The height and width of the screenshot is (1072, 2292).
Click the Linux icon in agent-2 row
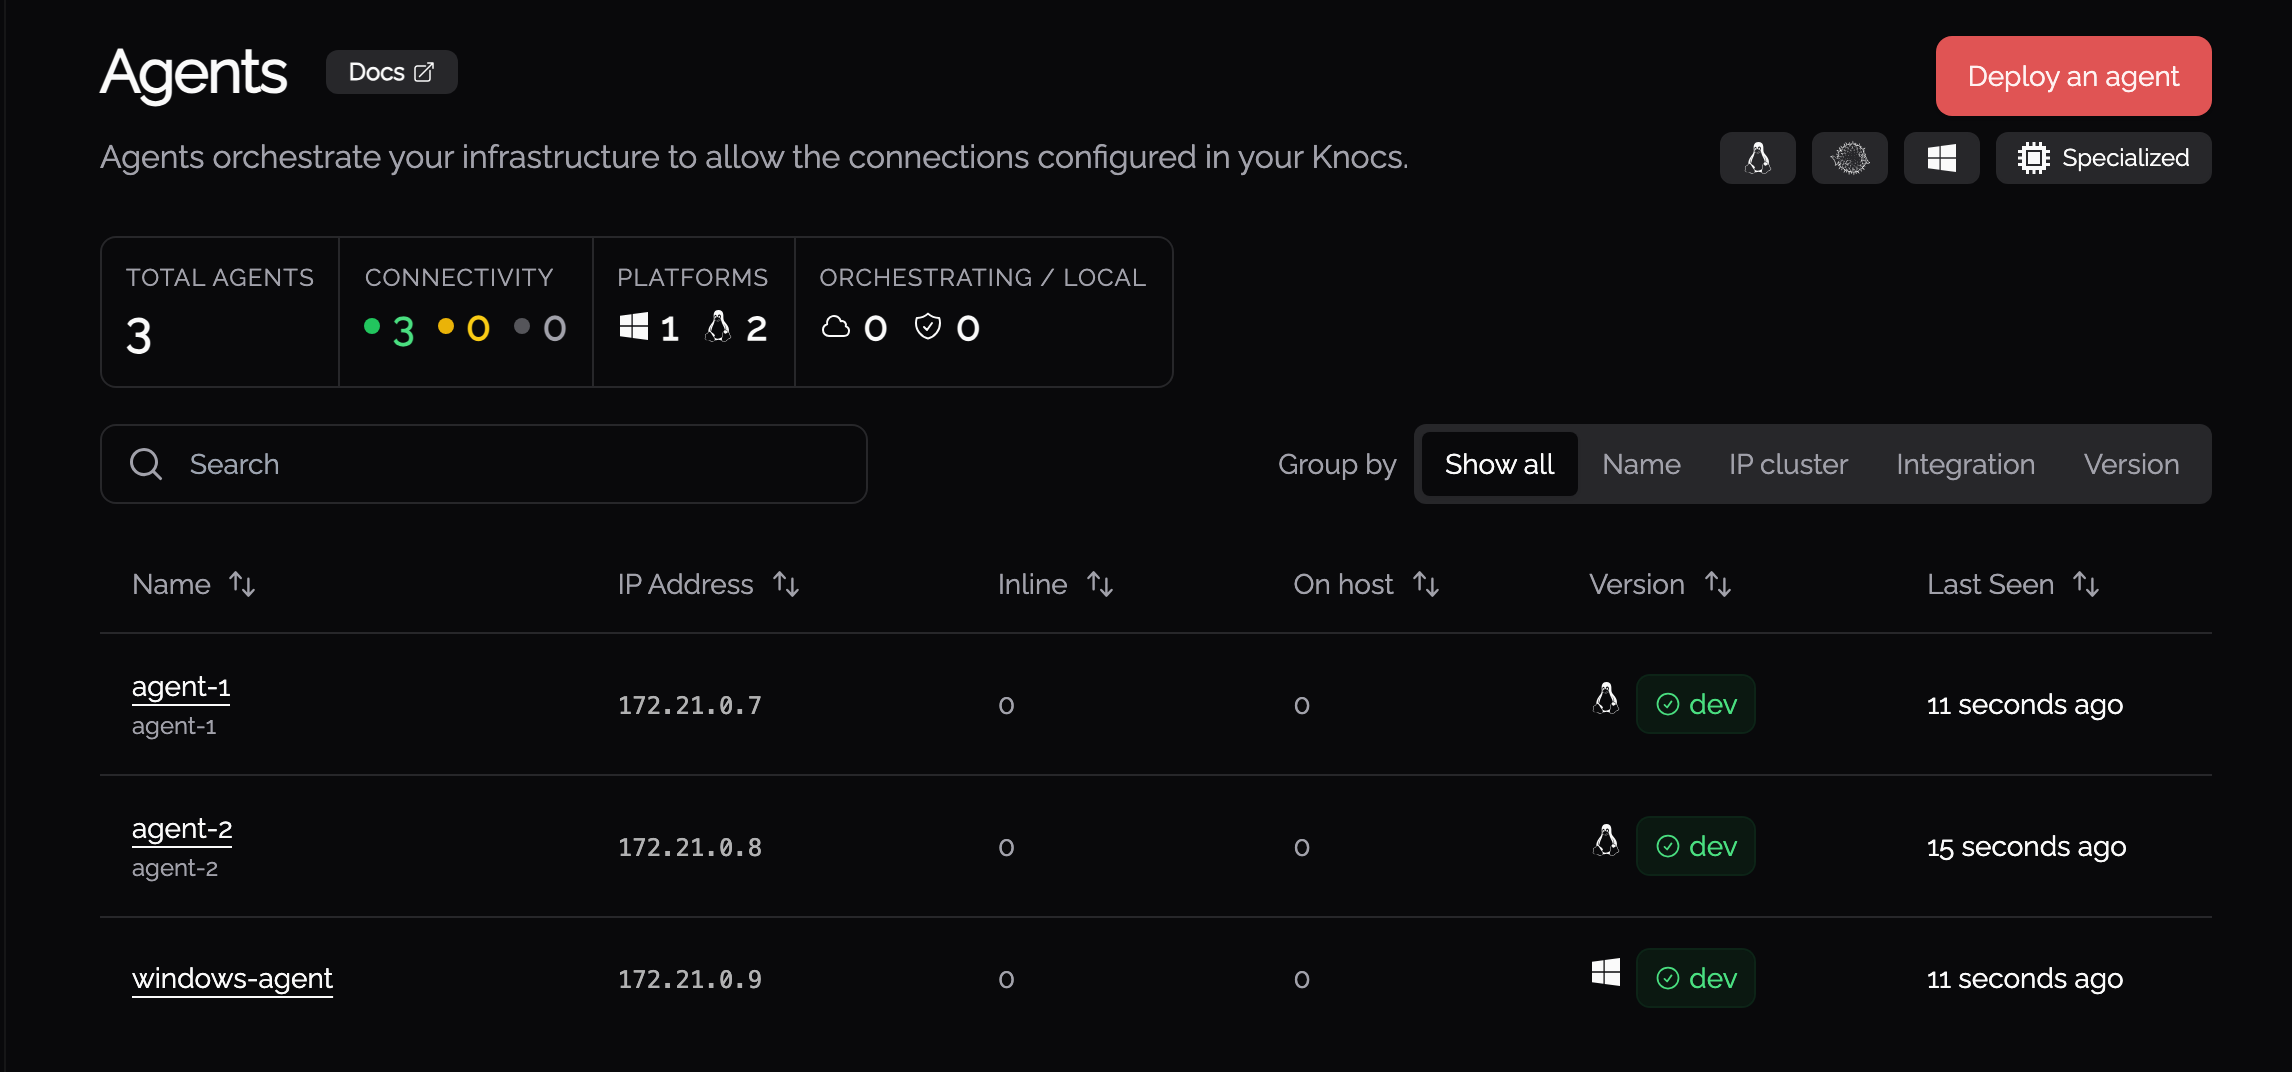point(1606,840)
